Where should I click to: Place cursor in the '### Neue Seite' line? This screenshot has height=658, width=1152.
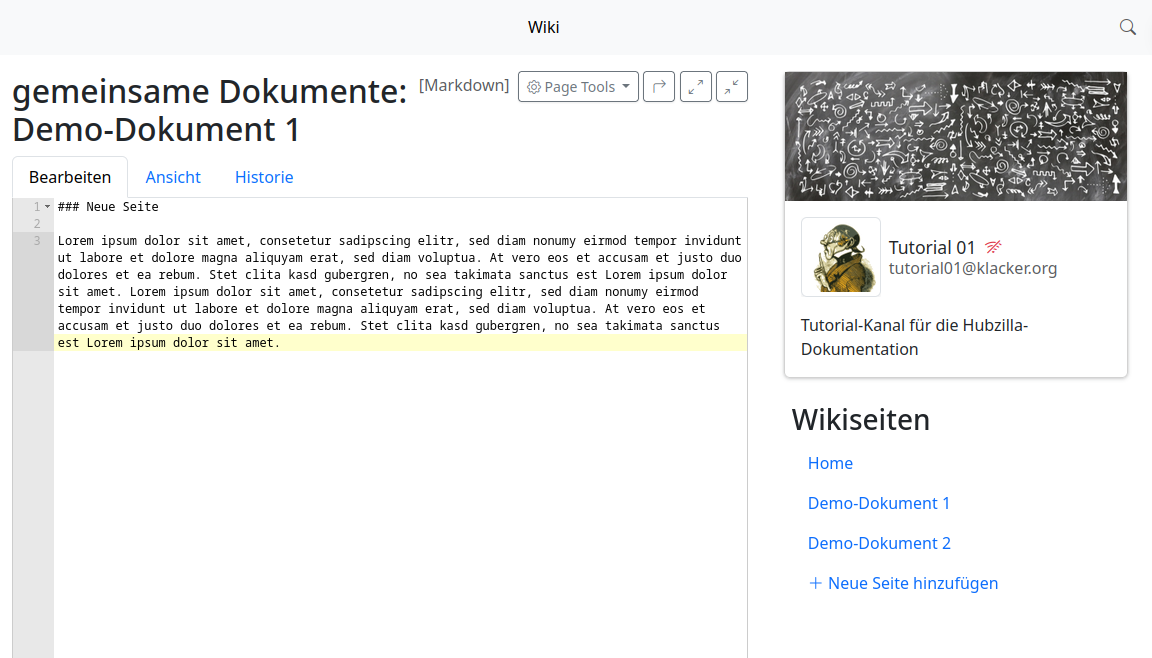(108, 207)
